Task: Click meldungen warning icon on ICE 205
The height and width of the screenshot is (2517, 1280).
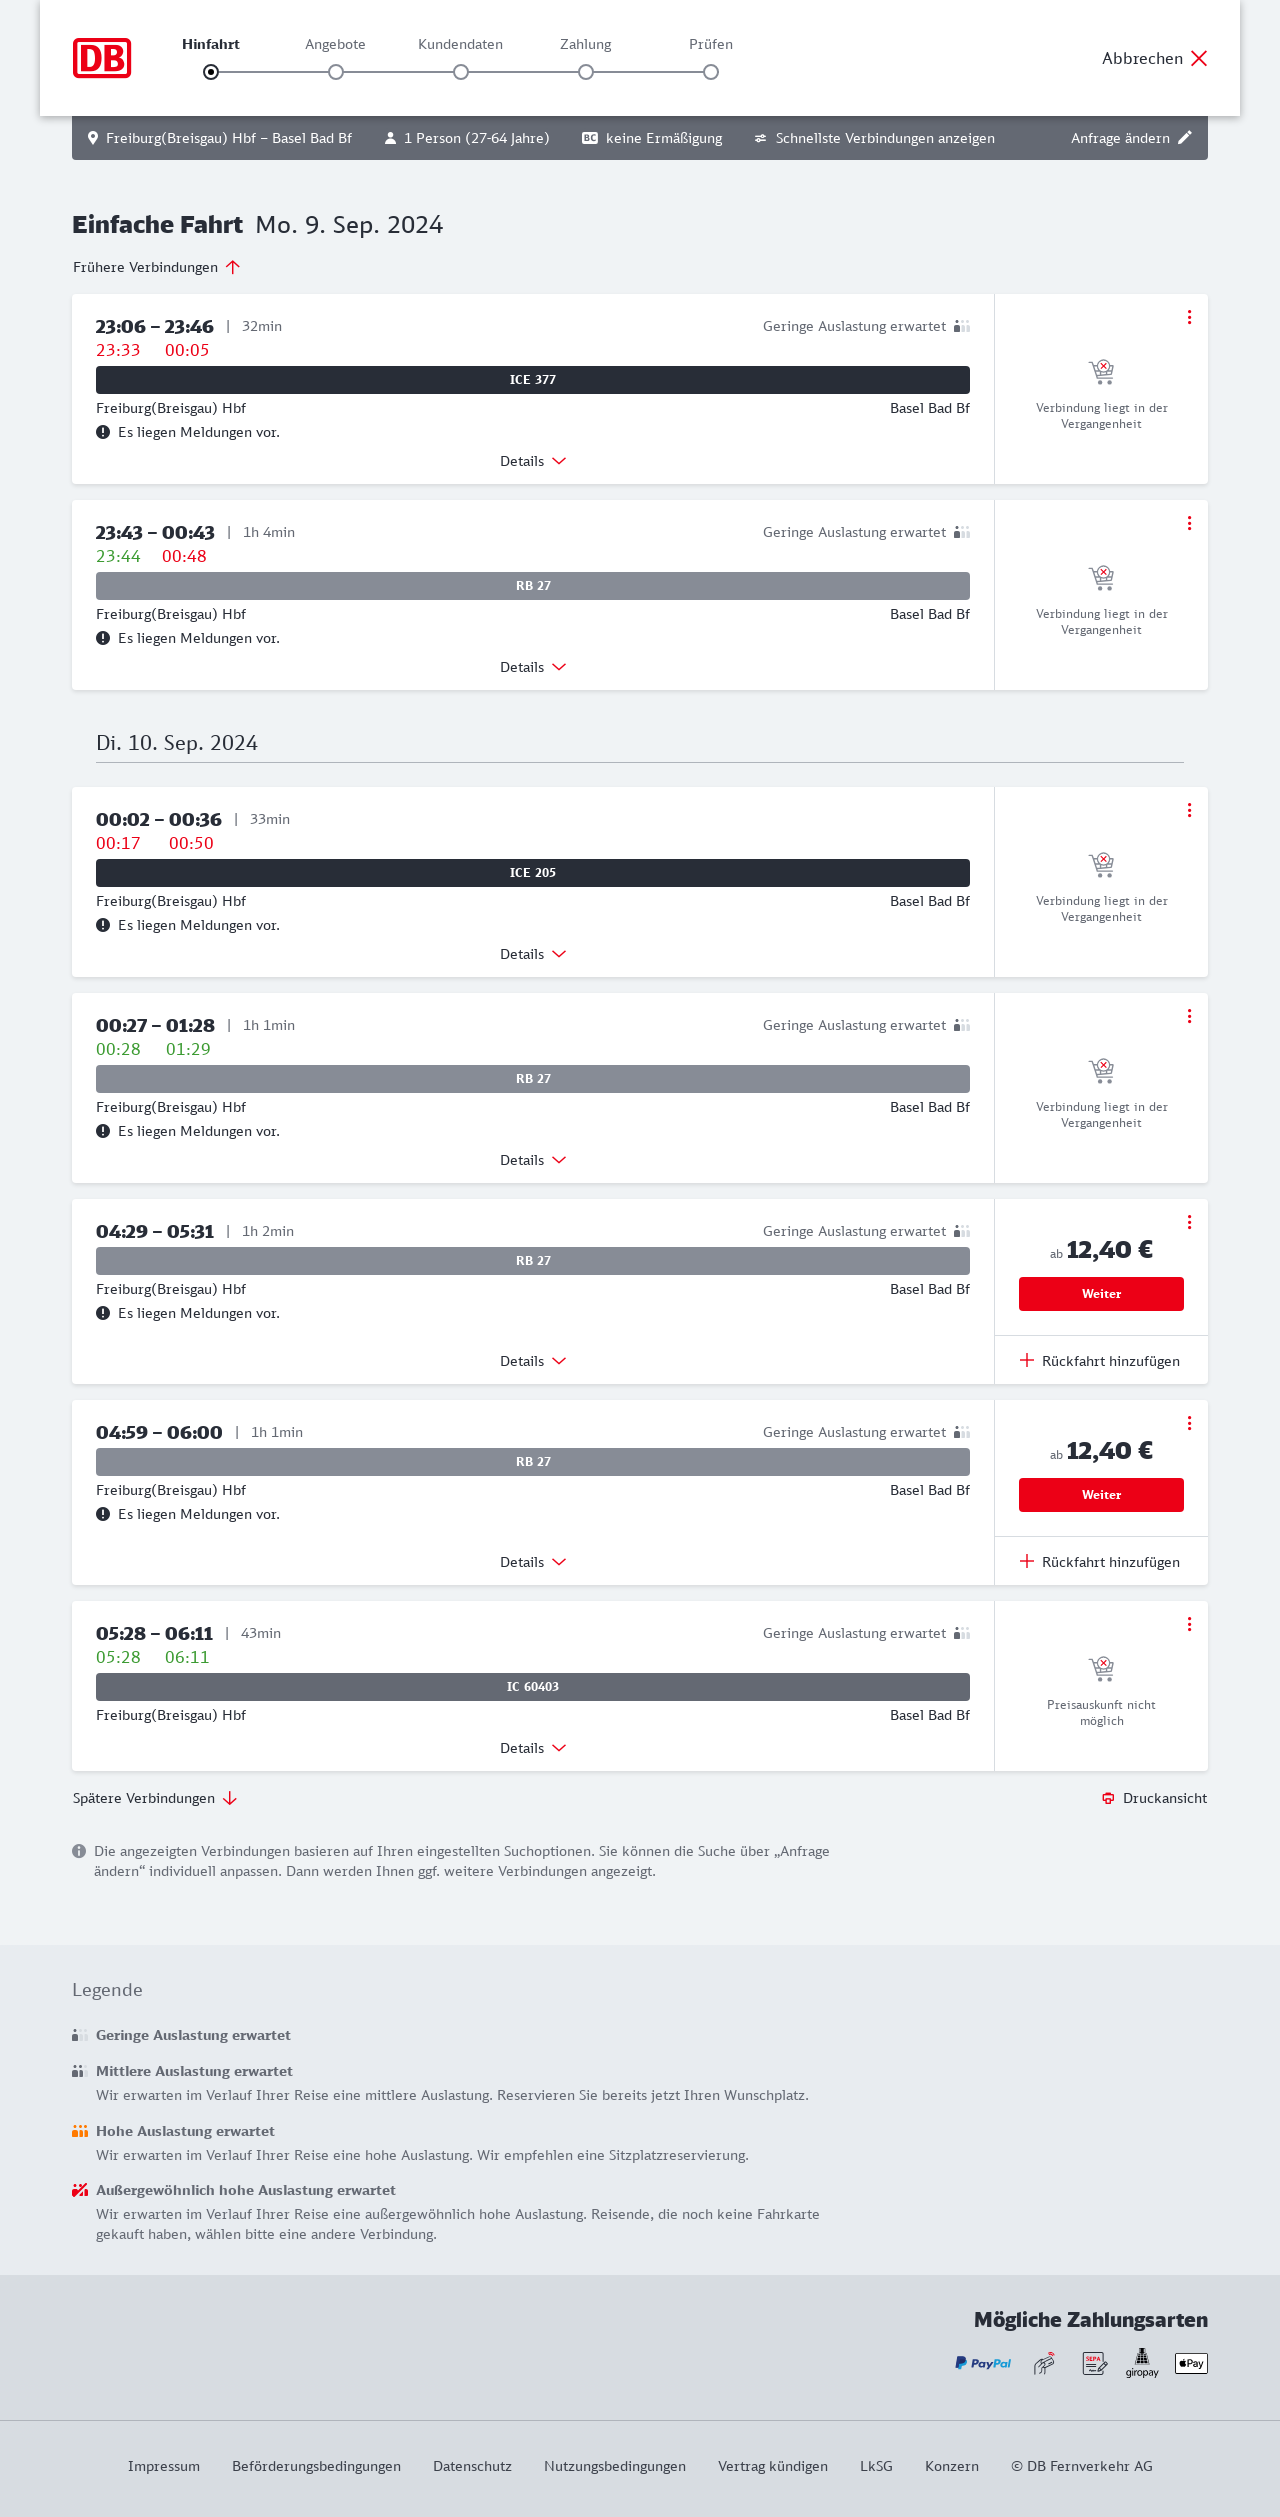Action: 103,925
